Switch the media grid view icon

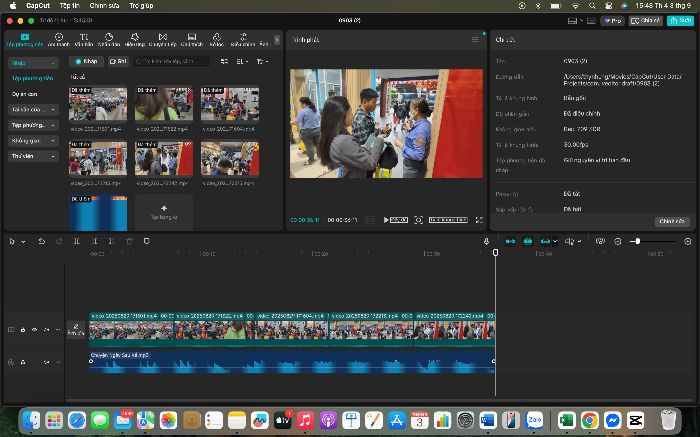pos(224,61)
